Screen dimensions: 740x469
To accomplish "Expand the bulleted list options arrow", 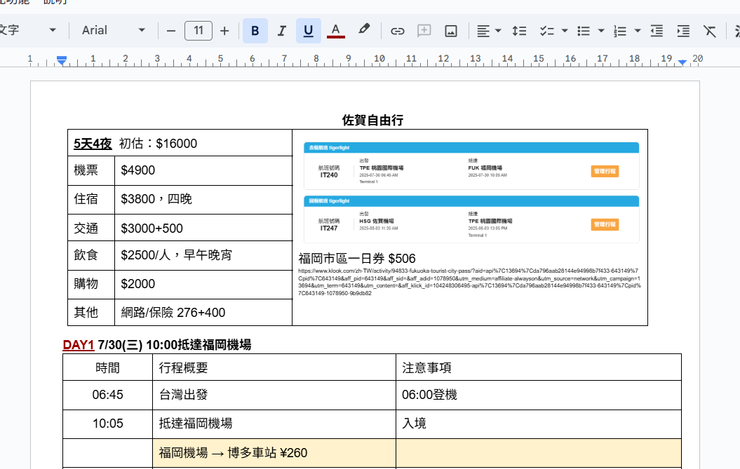I will coord(601,31).
